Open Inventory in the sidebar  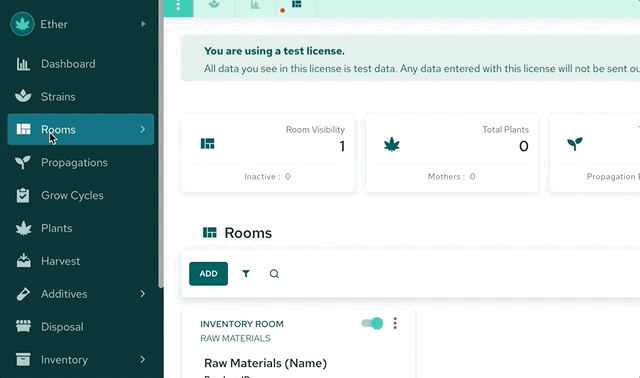click(64, 360)
